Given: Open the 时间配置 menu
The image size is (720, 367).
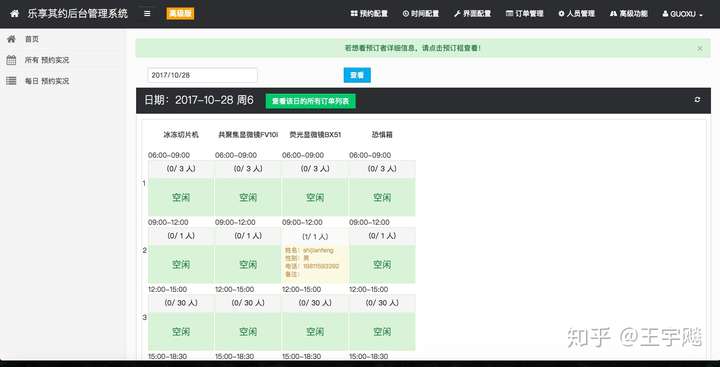Looking at the screenshot, I should coord(421,14).
